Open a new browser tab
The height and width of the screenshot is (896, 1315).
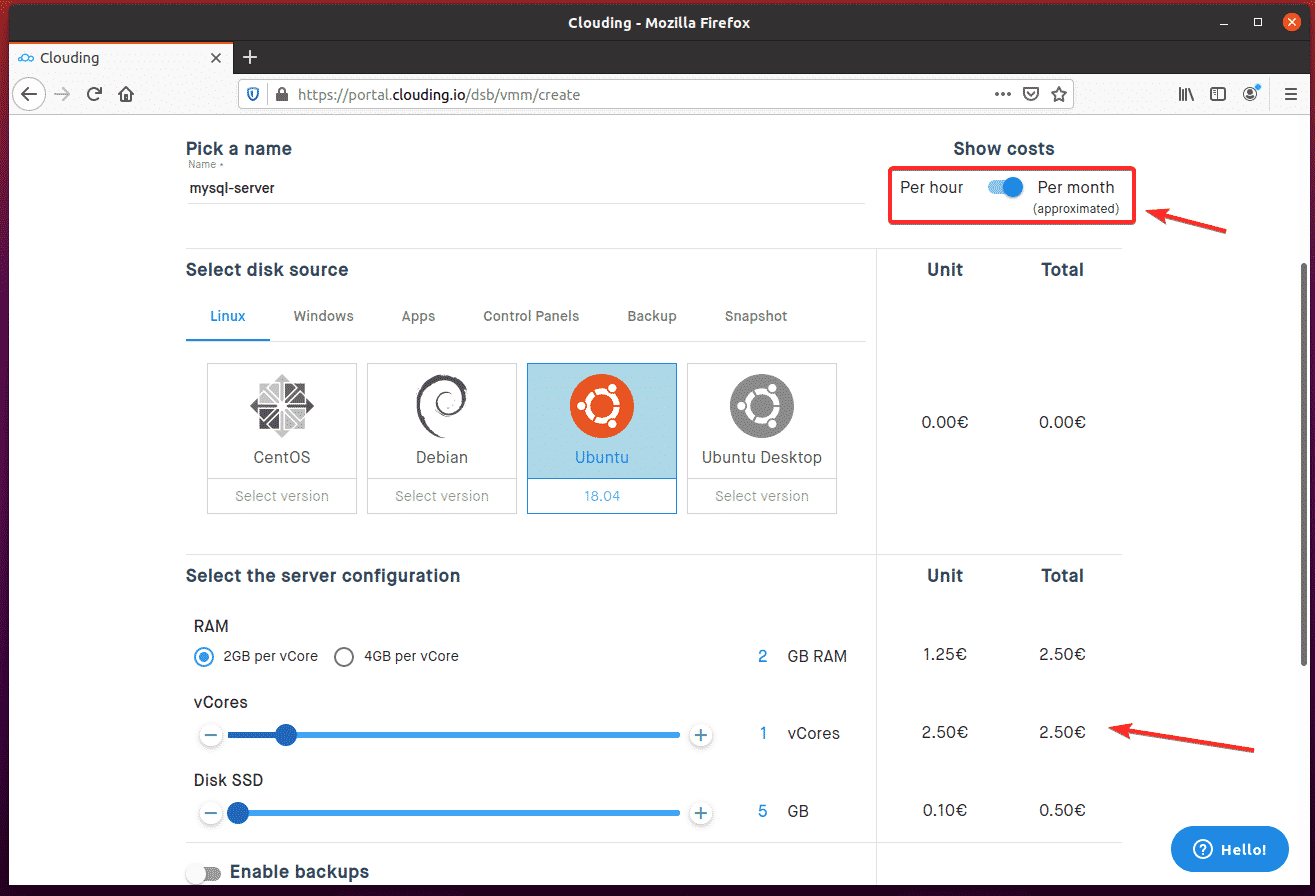point(250,57)
